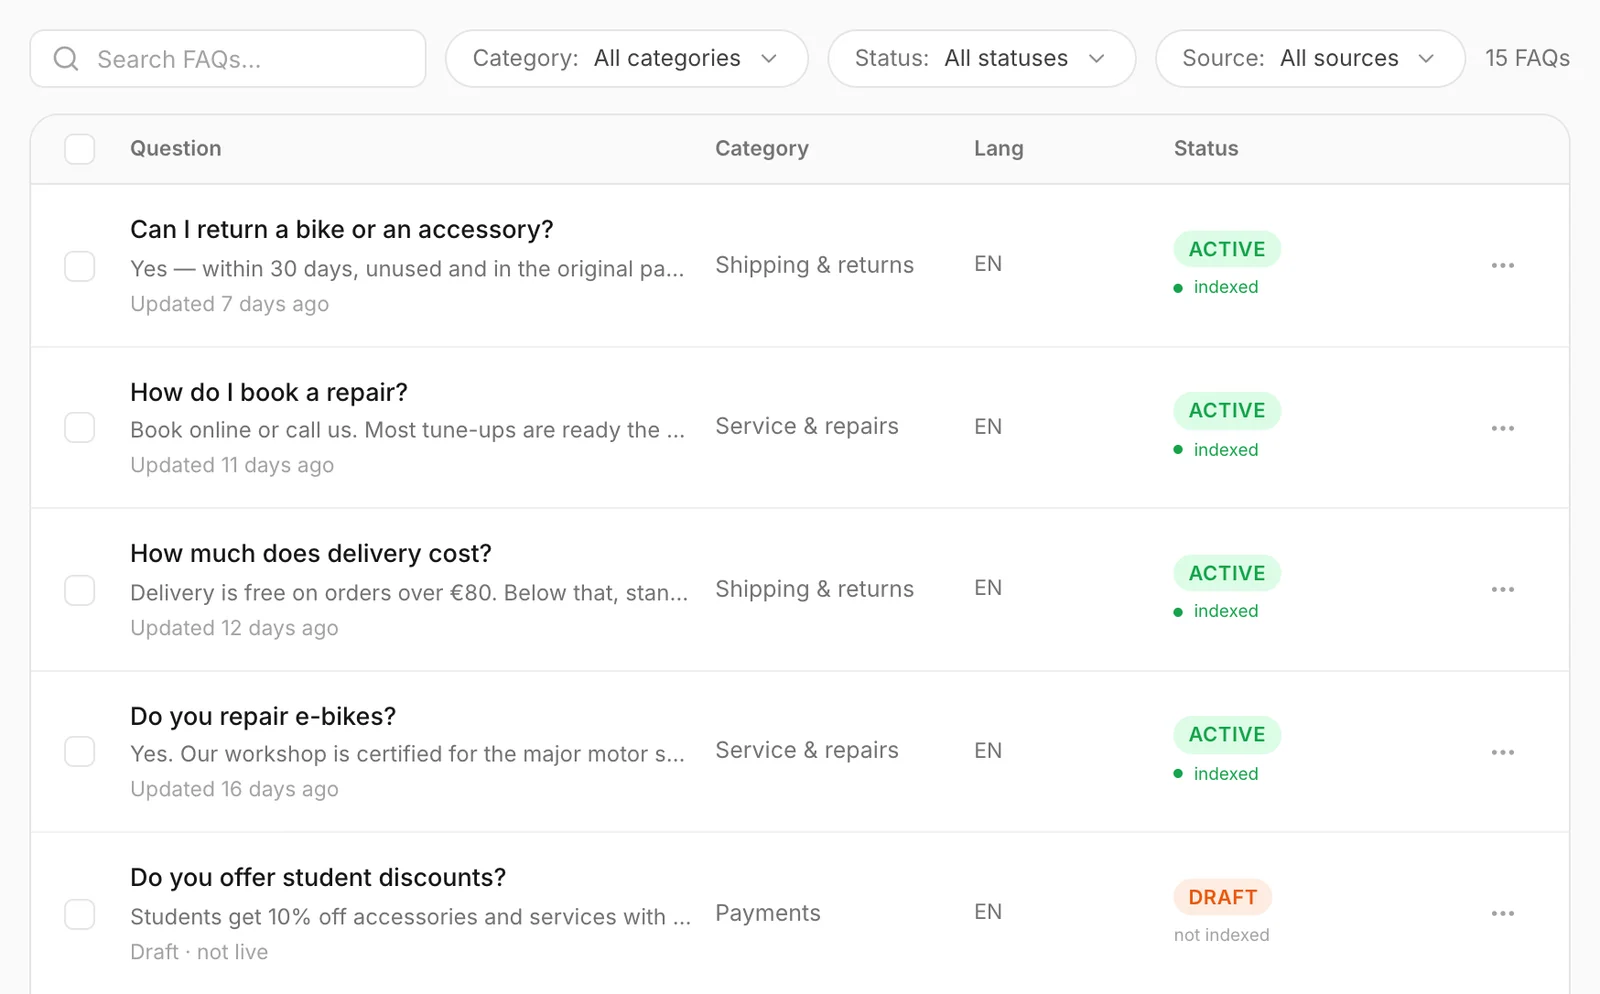
Task: Click the 'Payments' category cell
Action: click(x=768, y=913)
